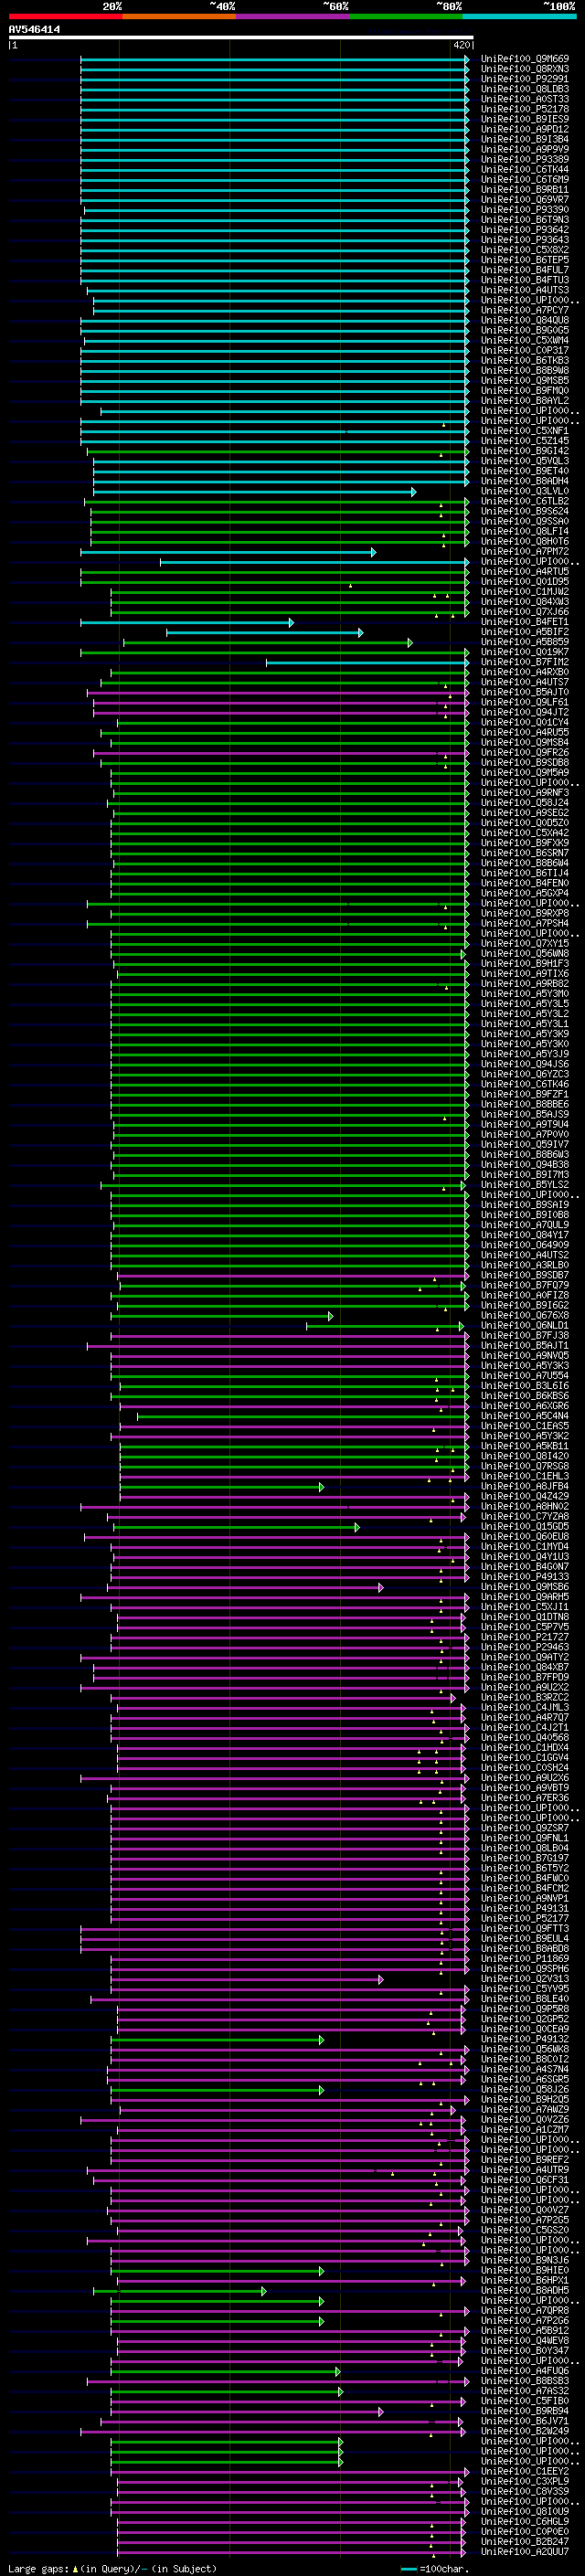Click hit label UniRef100_Q69VR7
The width and height of the screenshot is (585, 2576).
coord(525,200)
